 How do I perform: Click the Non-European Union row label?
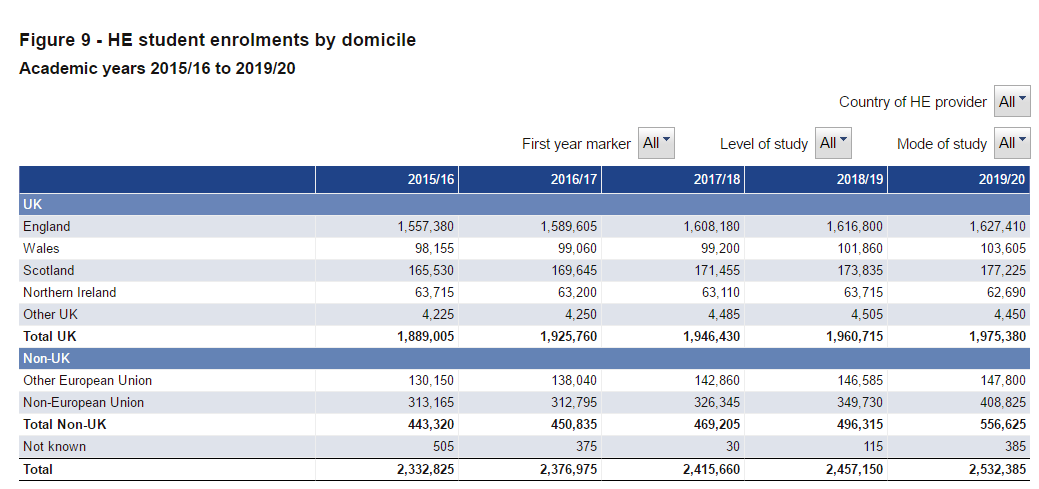tap(83, 403)
